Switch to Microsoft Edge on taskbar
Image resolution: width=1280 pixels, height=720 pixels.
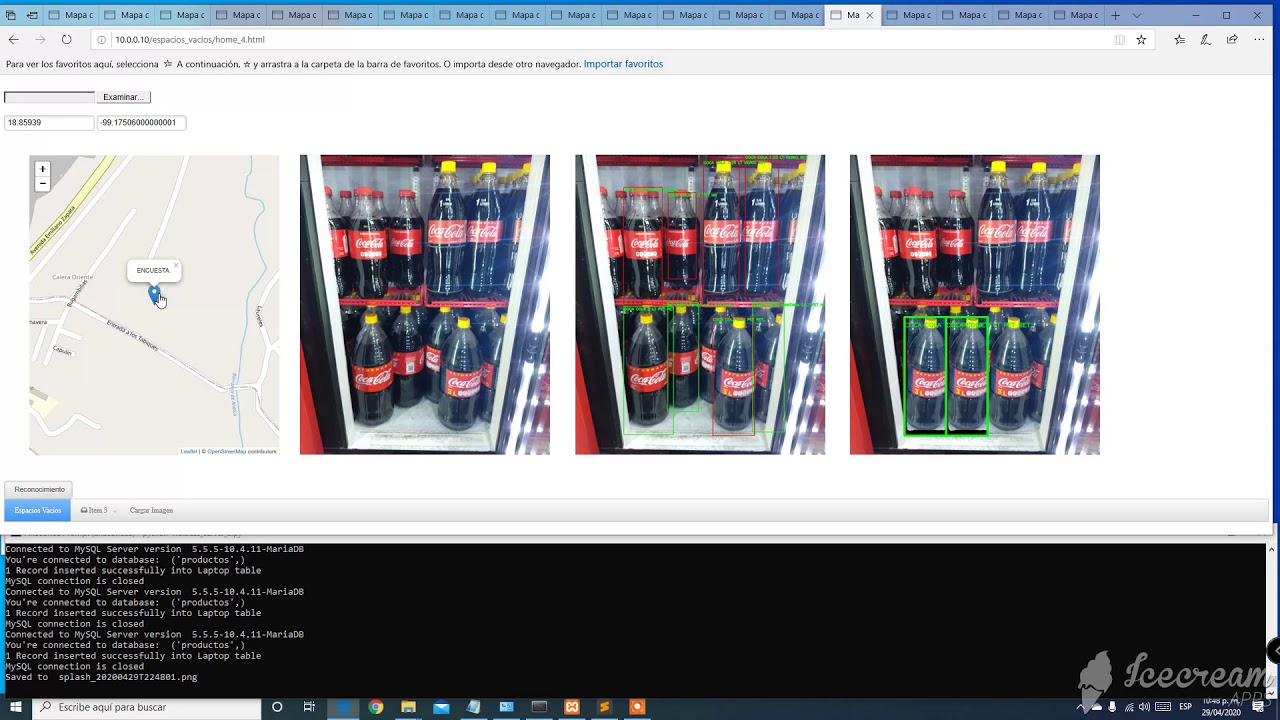[343, 707]
